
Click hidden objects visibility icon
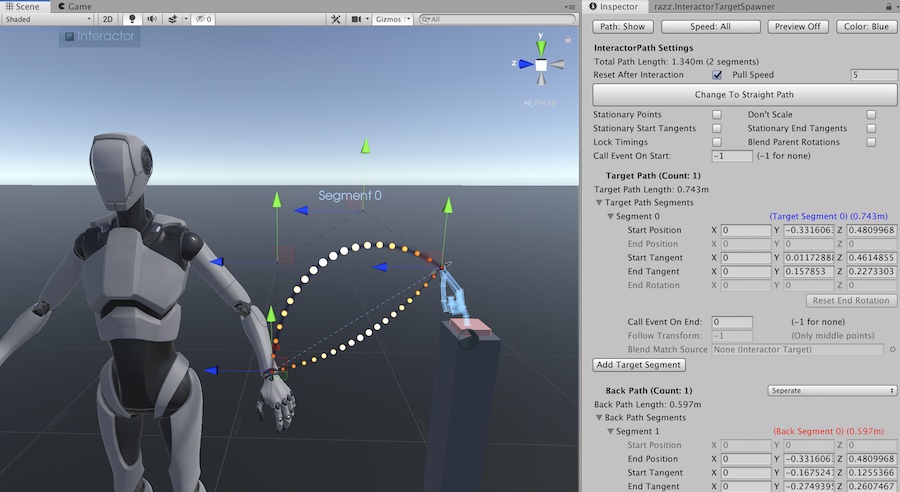pyautogui.click(x=202, y=19)
